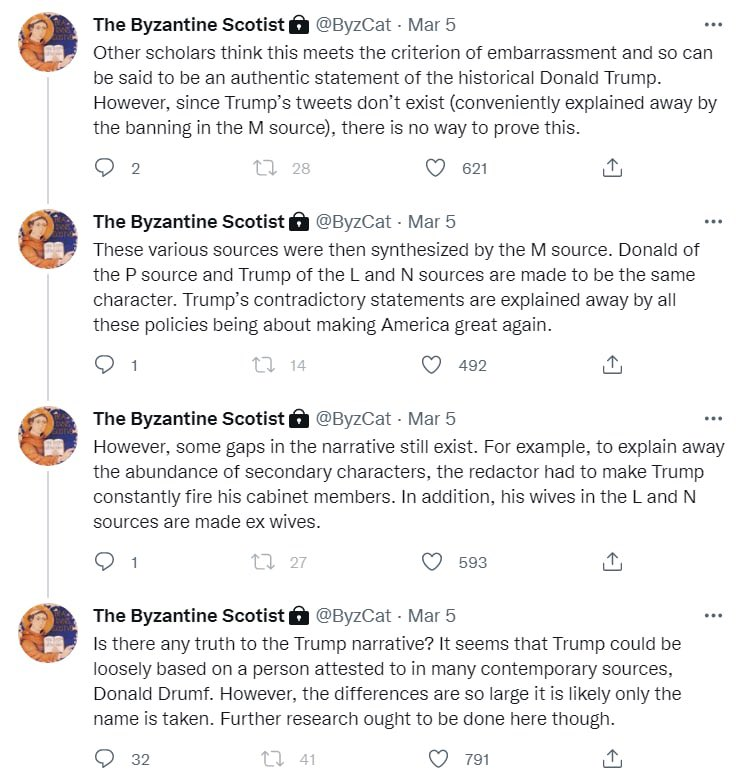
Task: Like the tweet with 593 likes
Action: pyautogui.click(x=431, y=562)
